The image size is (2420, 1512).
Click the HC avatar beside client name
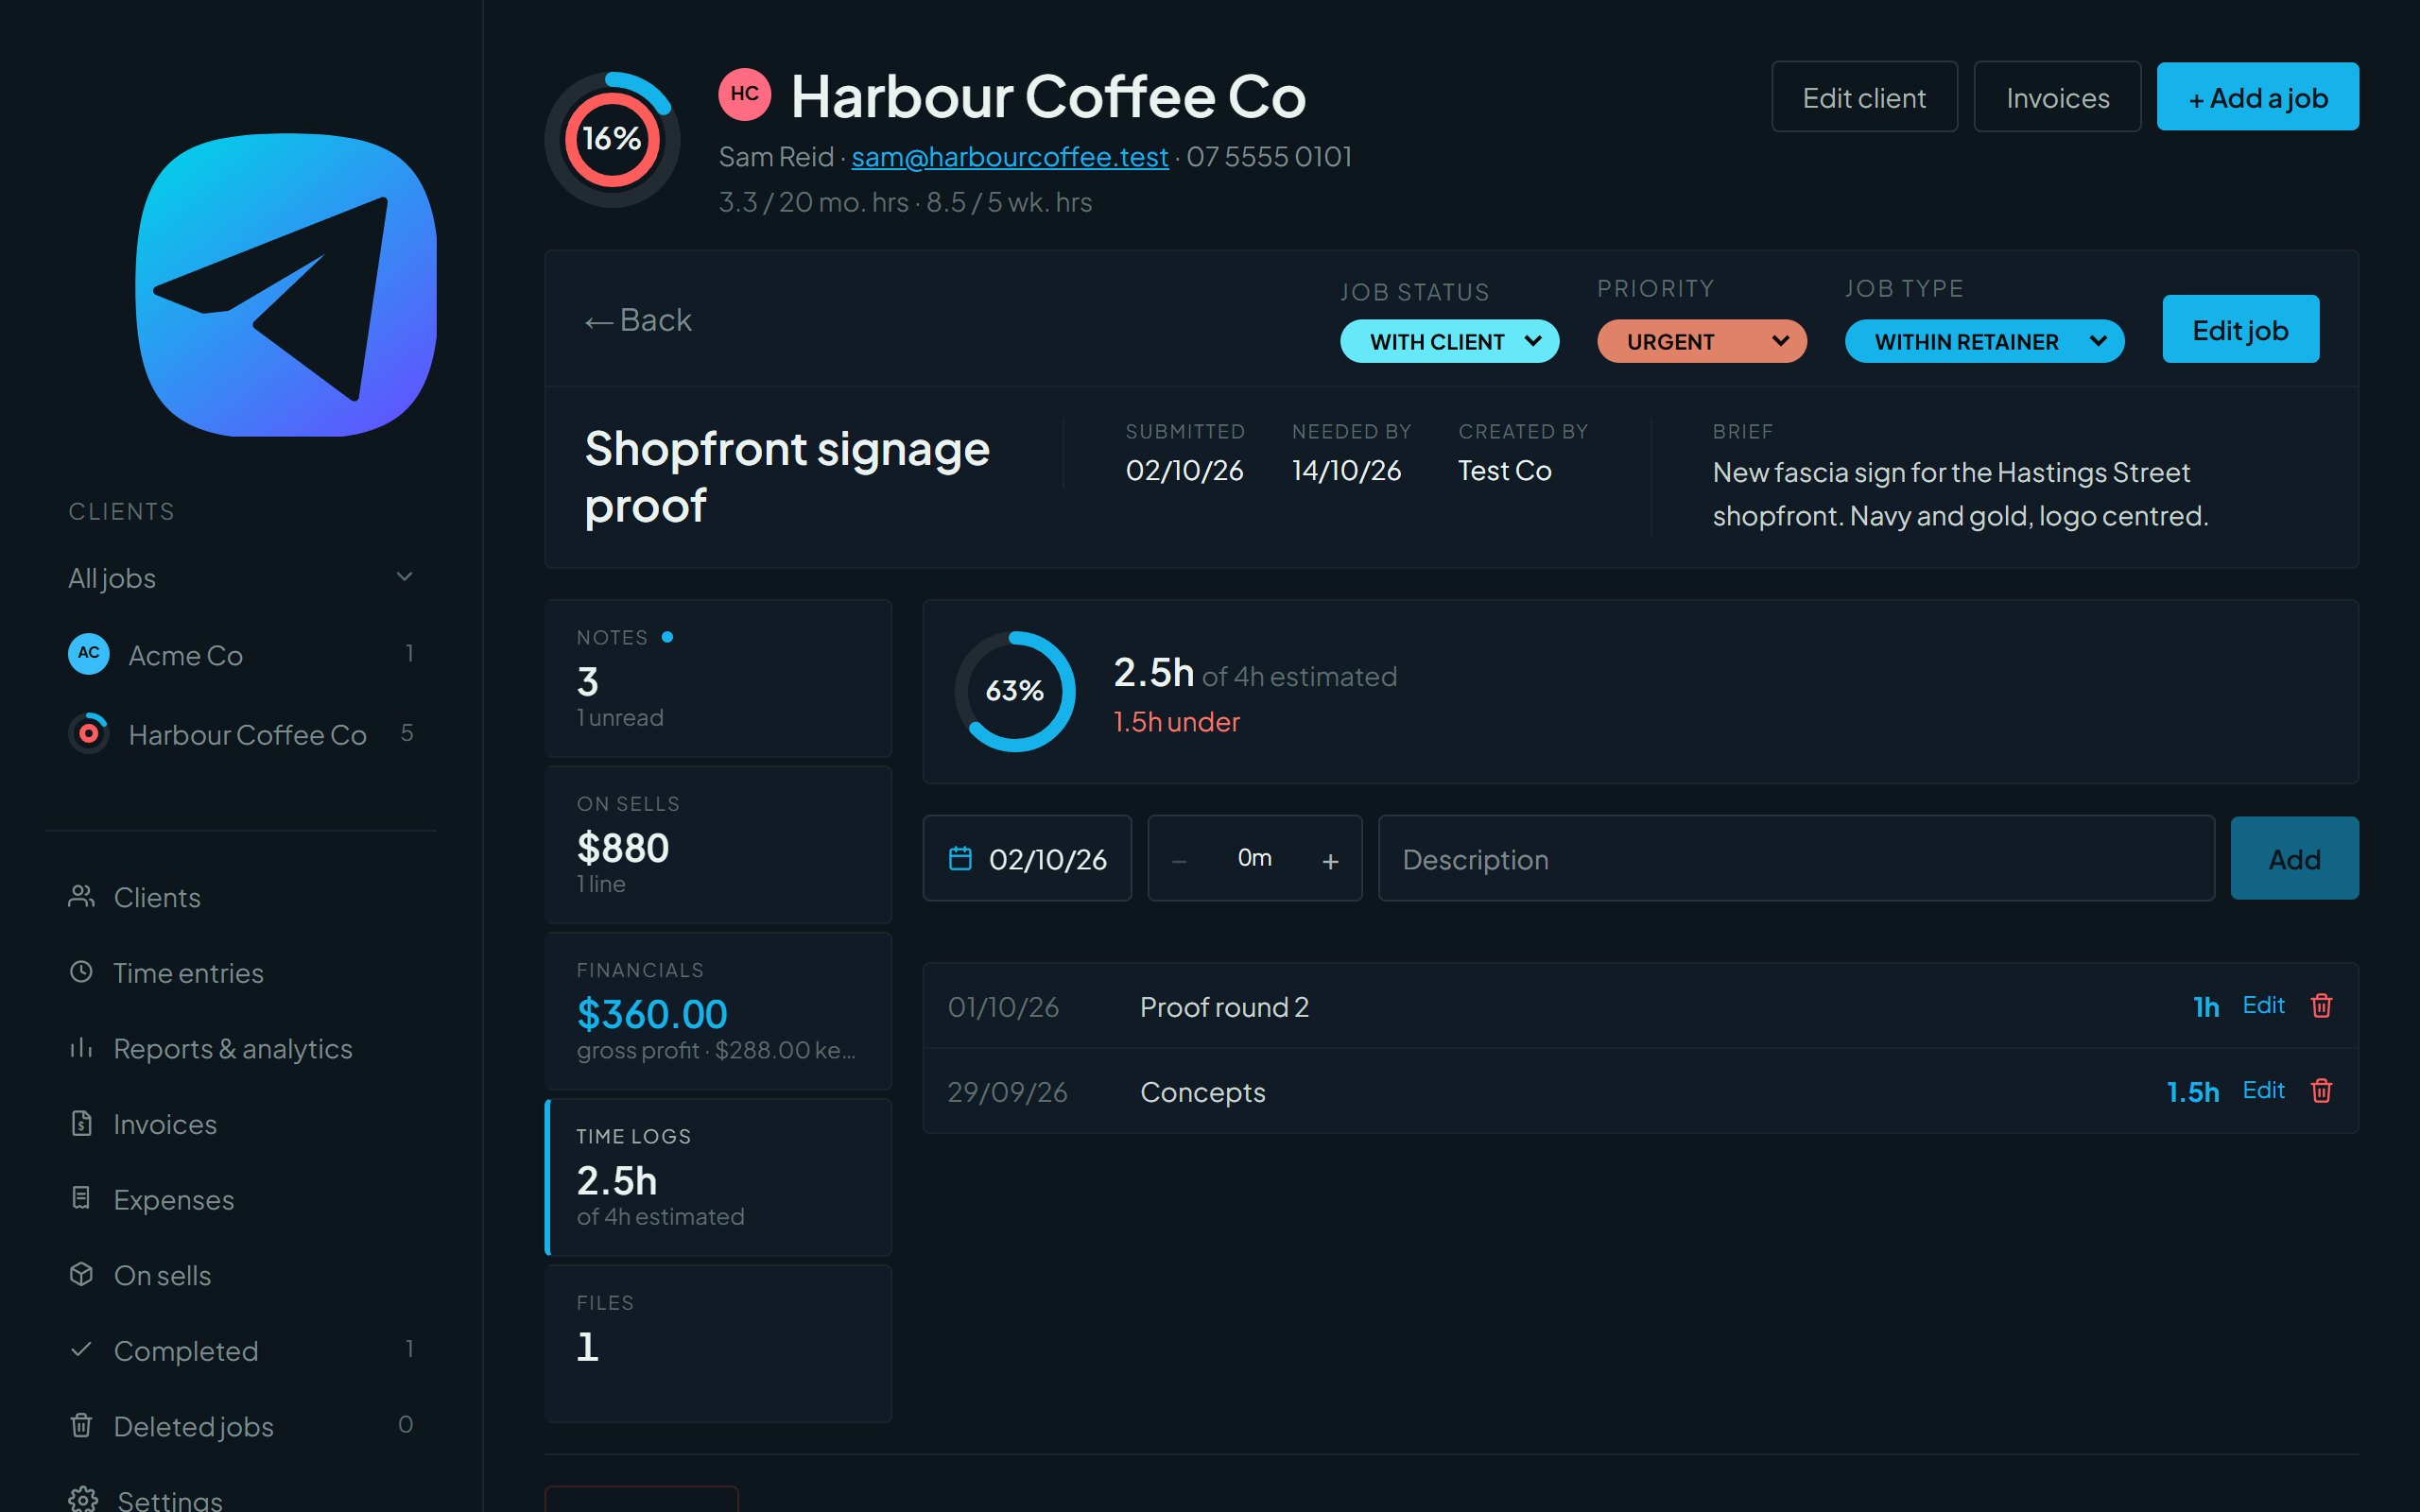coord(744,94)
